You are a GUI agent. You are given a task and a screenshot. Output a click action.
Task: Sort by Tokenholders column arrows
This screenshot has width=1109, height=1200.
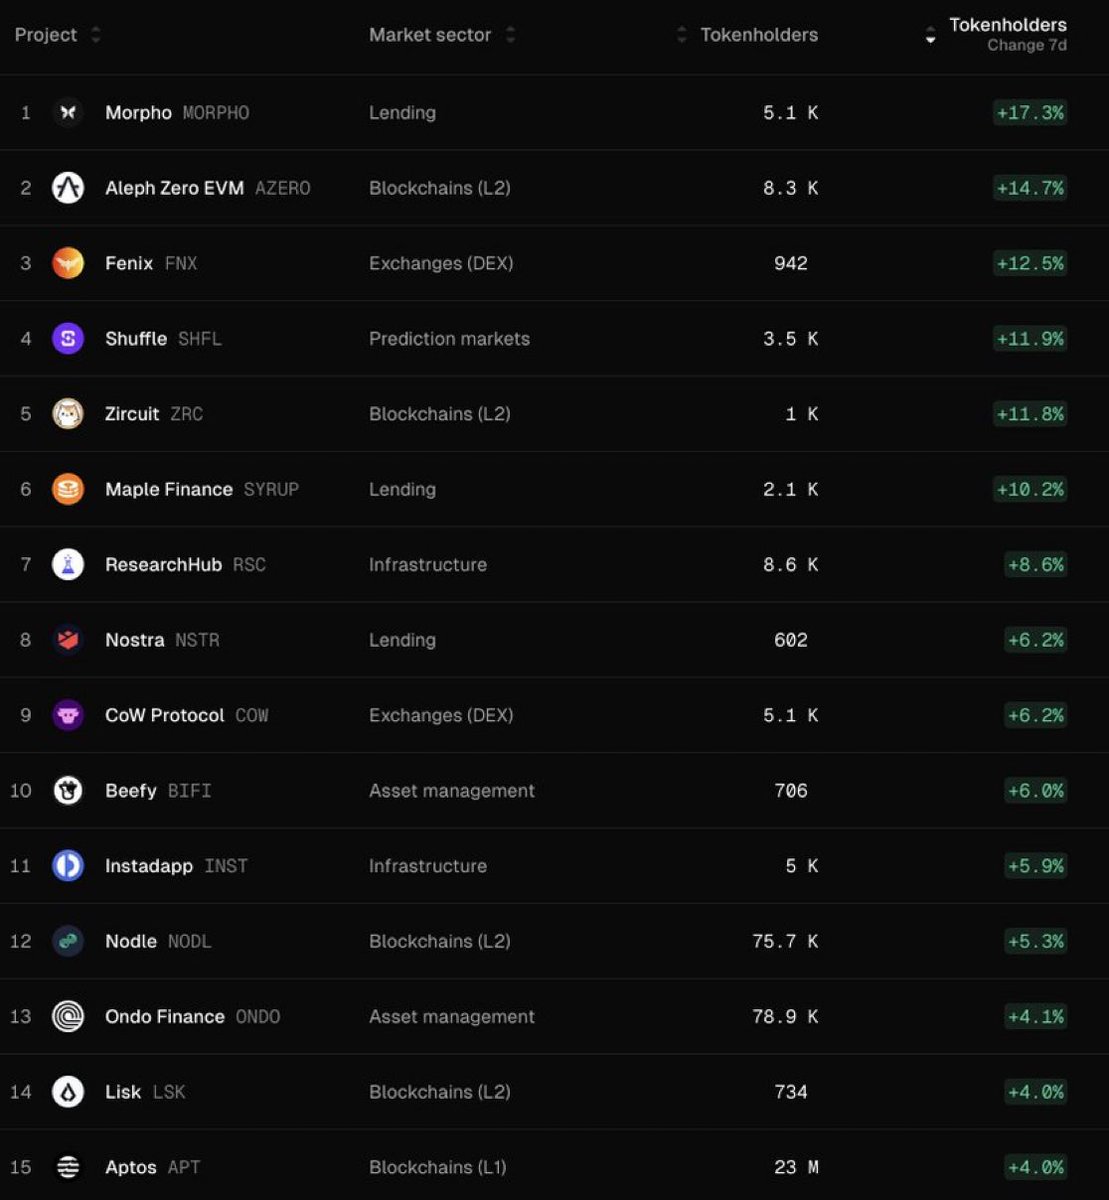(682, 35)
